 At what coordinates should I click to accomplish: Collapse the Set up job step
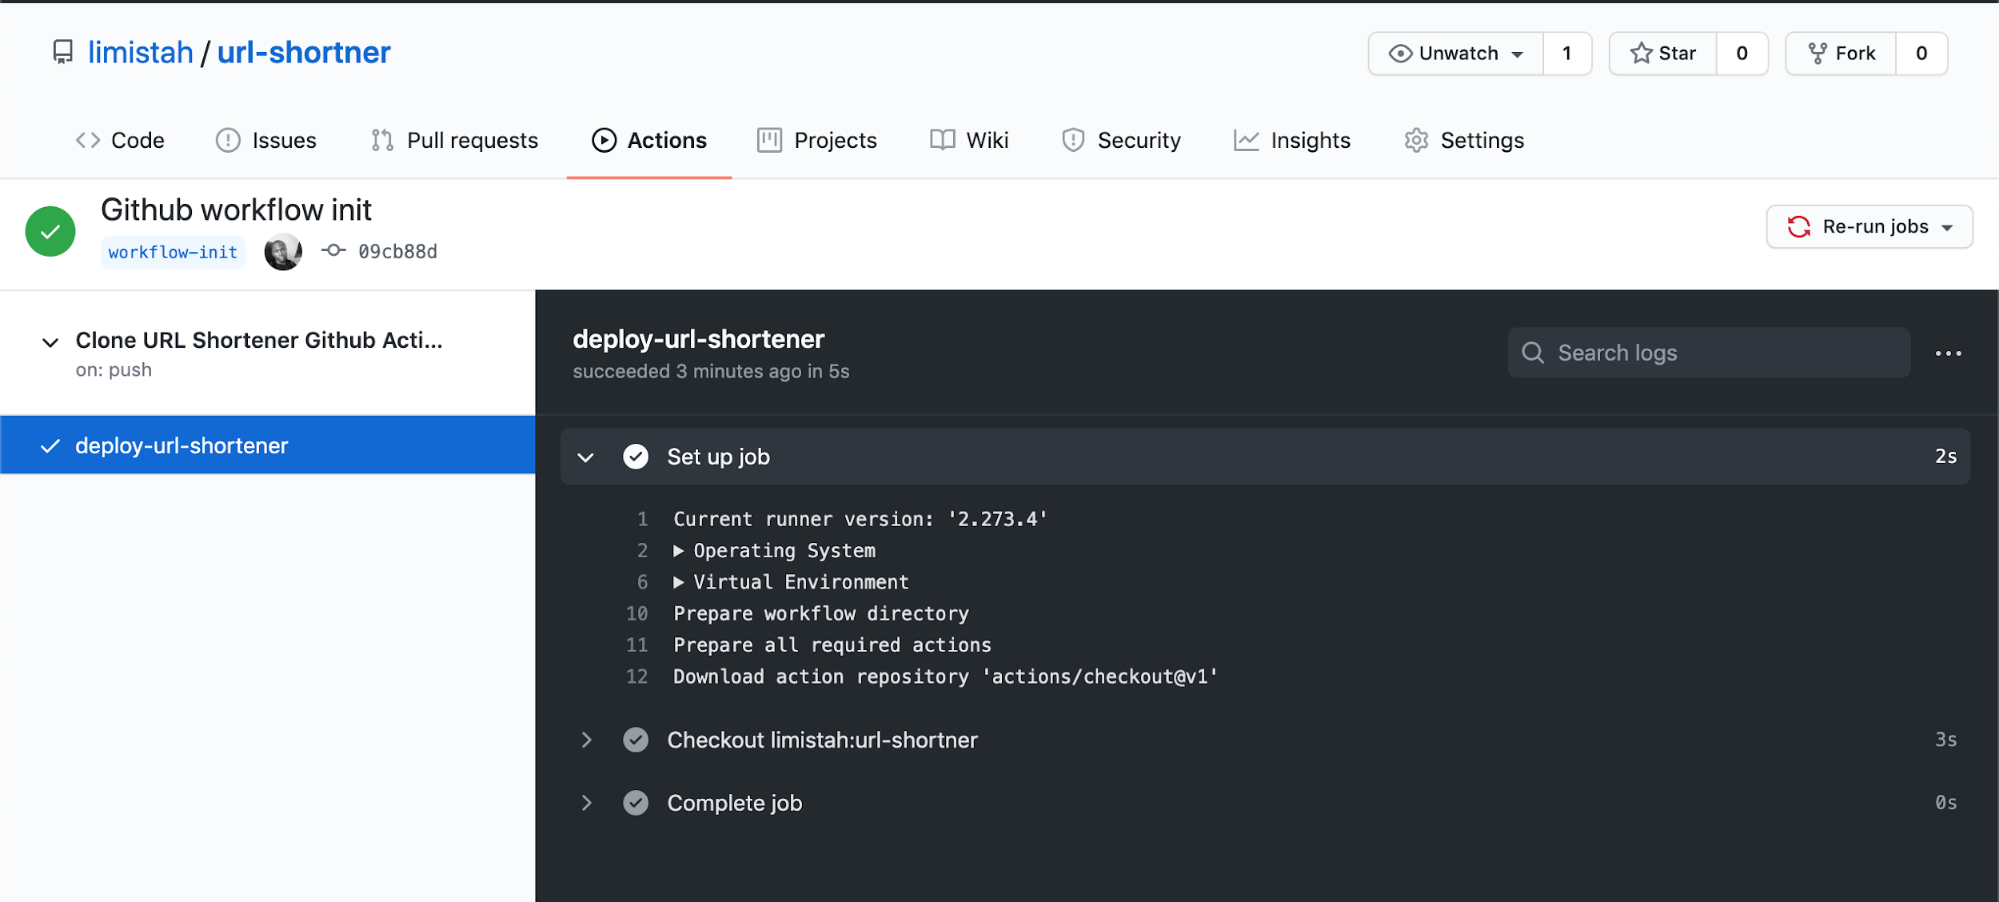(x=586, y=457)
